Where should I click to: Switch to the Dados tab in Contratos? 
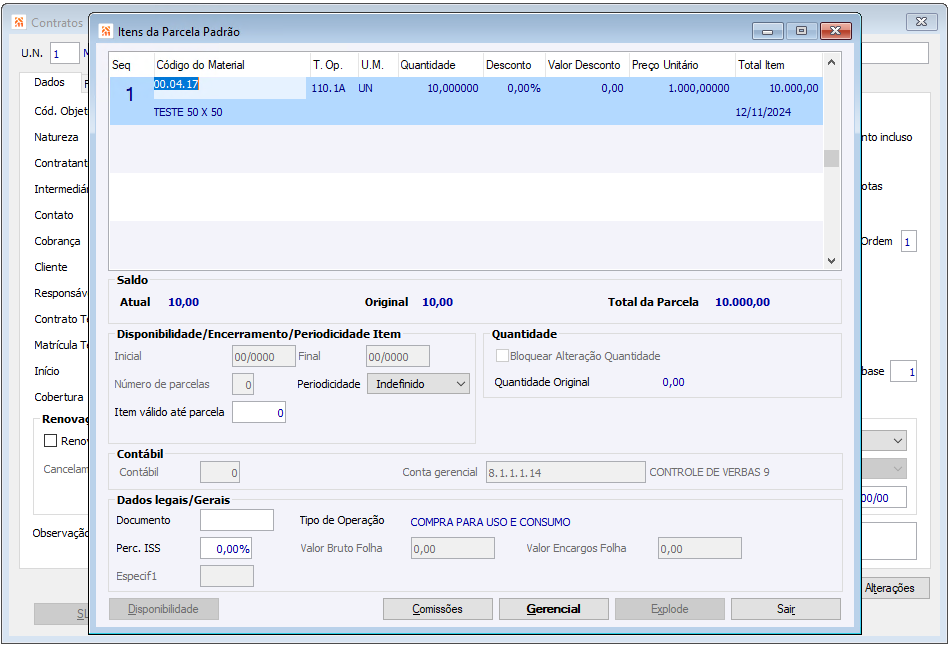pyautogui.click(x=49, y=82)
